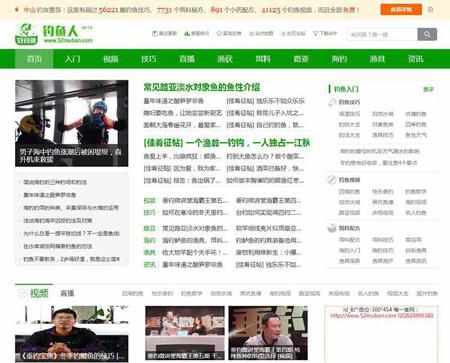Click the red www.52muban.com ad link
450x363 pixels.
pos(382,315)
